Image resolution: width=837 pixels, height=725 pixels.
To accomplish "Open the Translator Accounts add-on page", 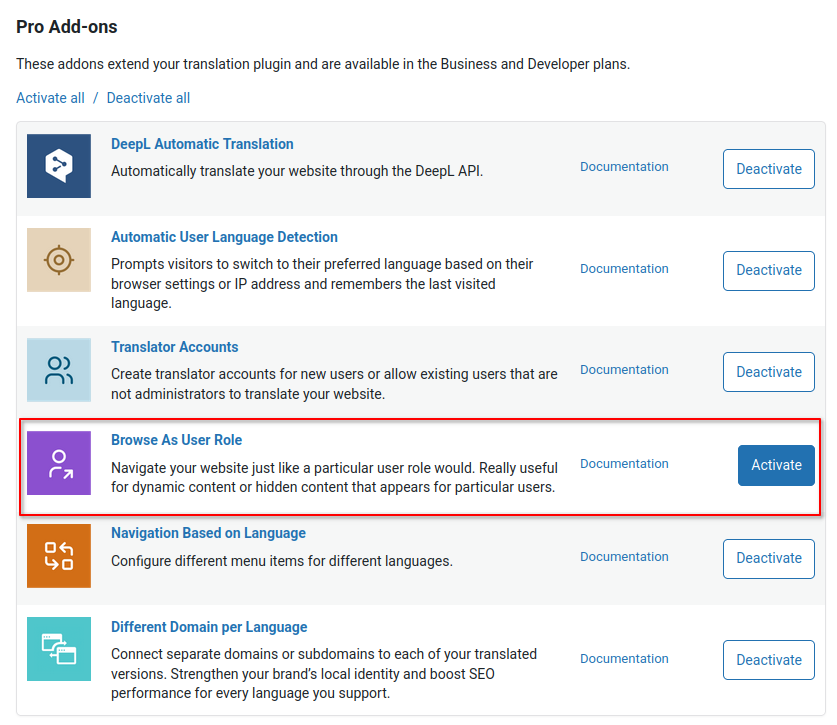I will point(174,347).
